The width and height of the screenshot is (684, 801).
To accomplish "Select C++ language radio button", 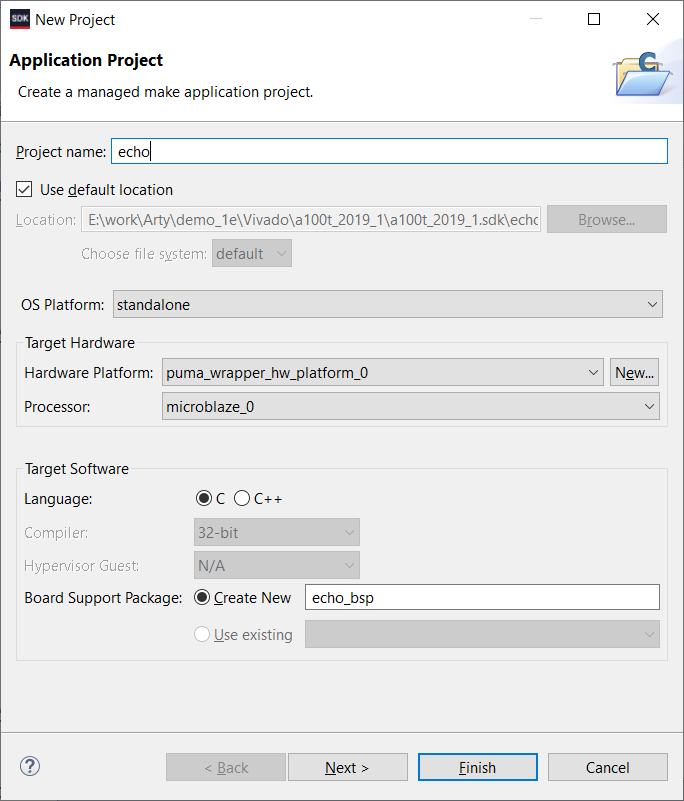I will 242,499.
